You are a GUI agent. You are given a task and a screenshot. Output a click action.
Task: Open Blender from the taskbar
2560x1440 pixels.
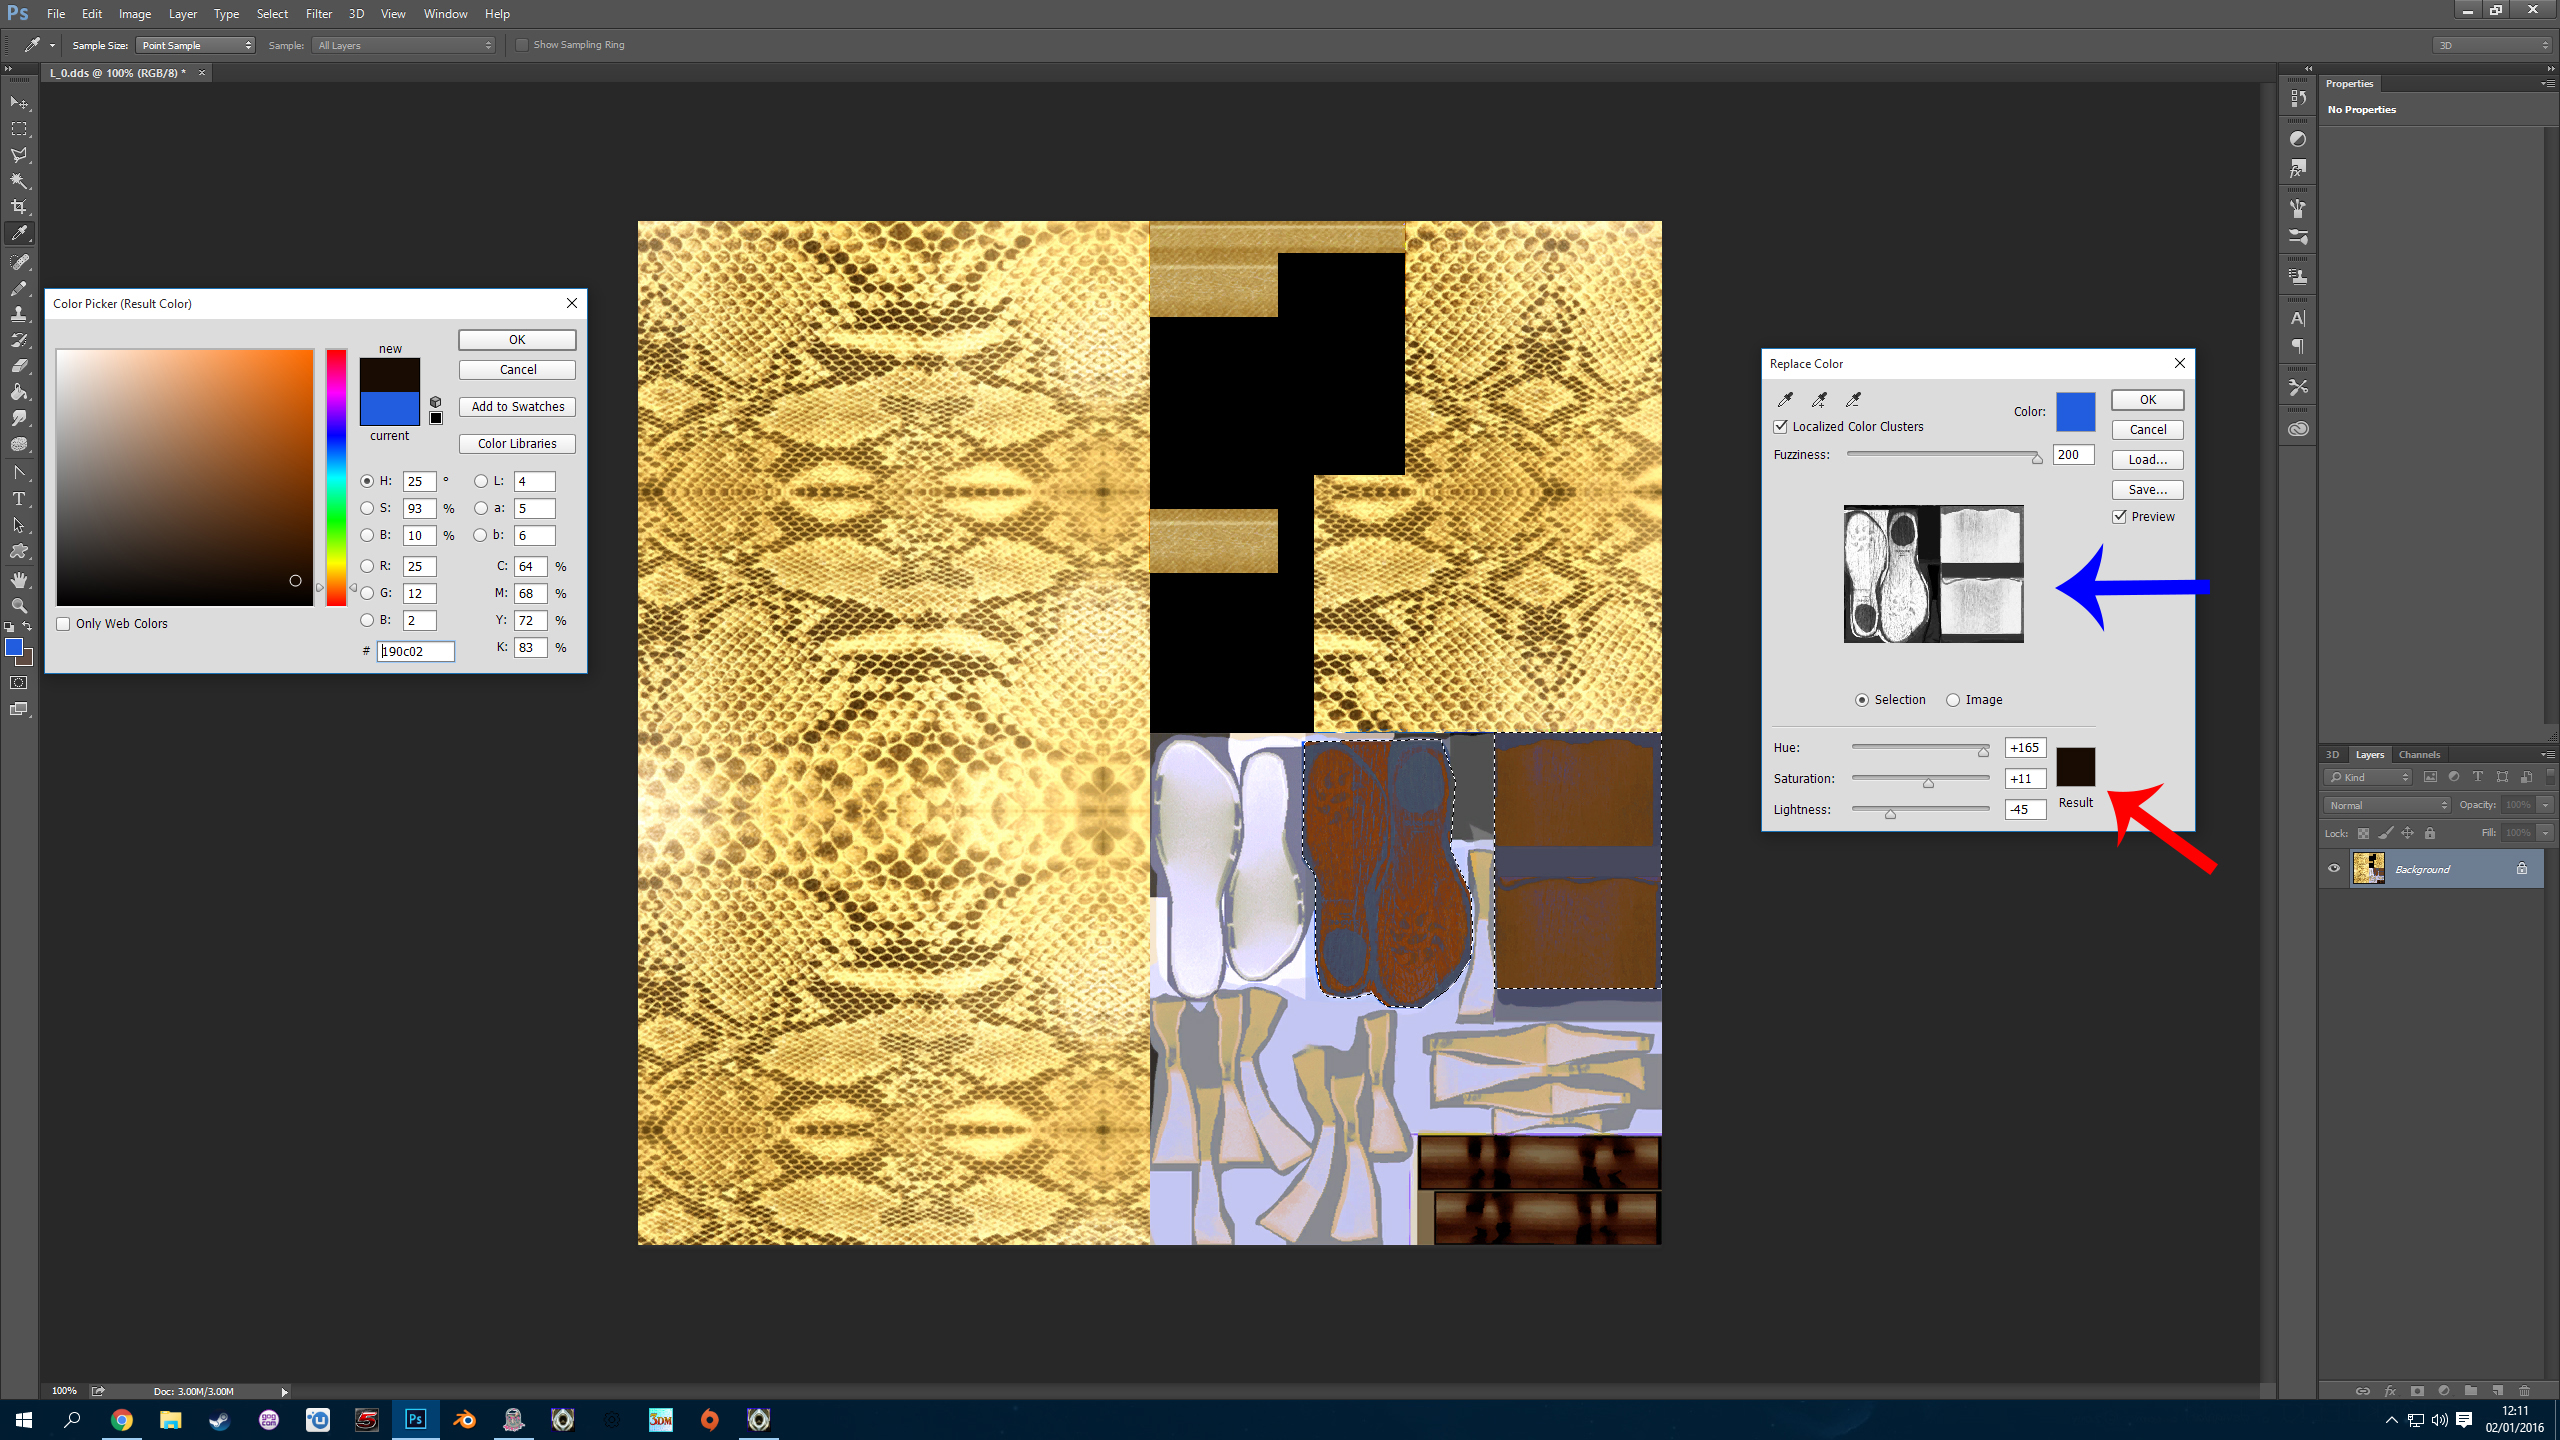pyautogui.click(x=464, y=1419)
